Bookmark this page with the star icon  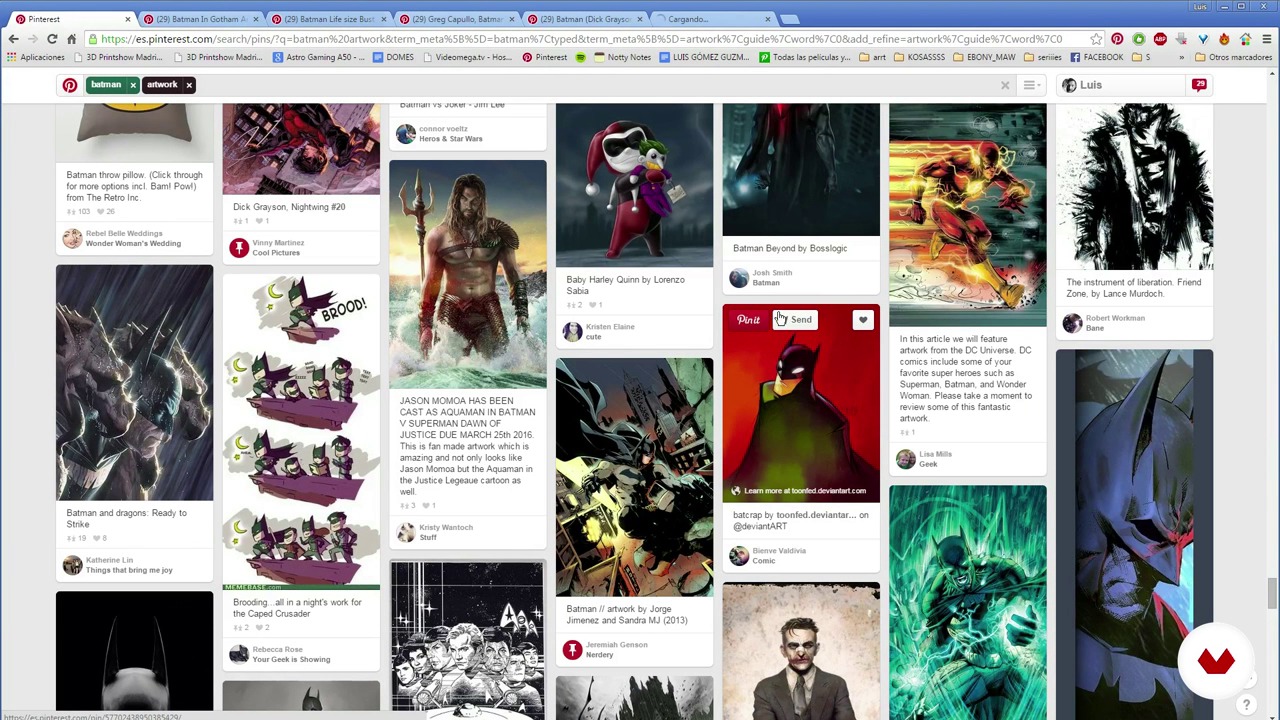tap(1096, 39)
